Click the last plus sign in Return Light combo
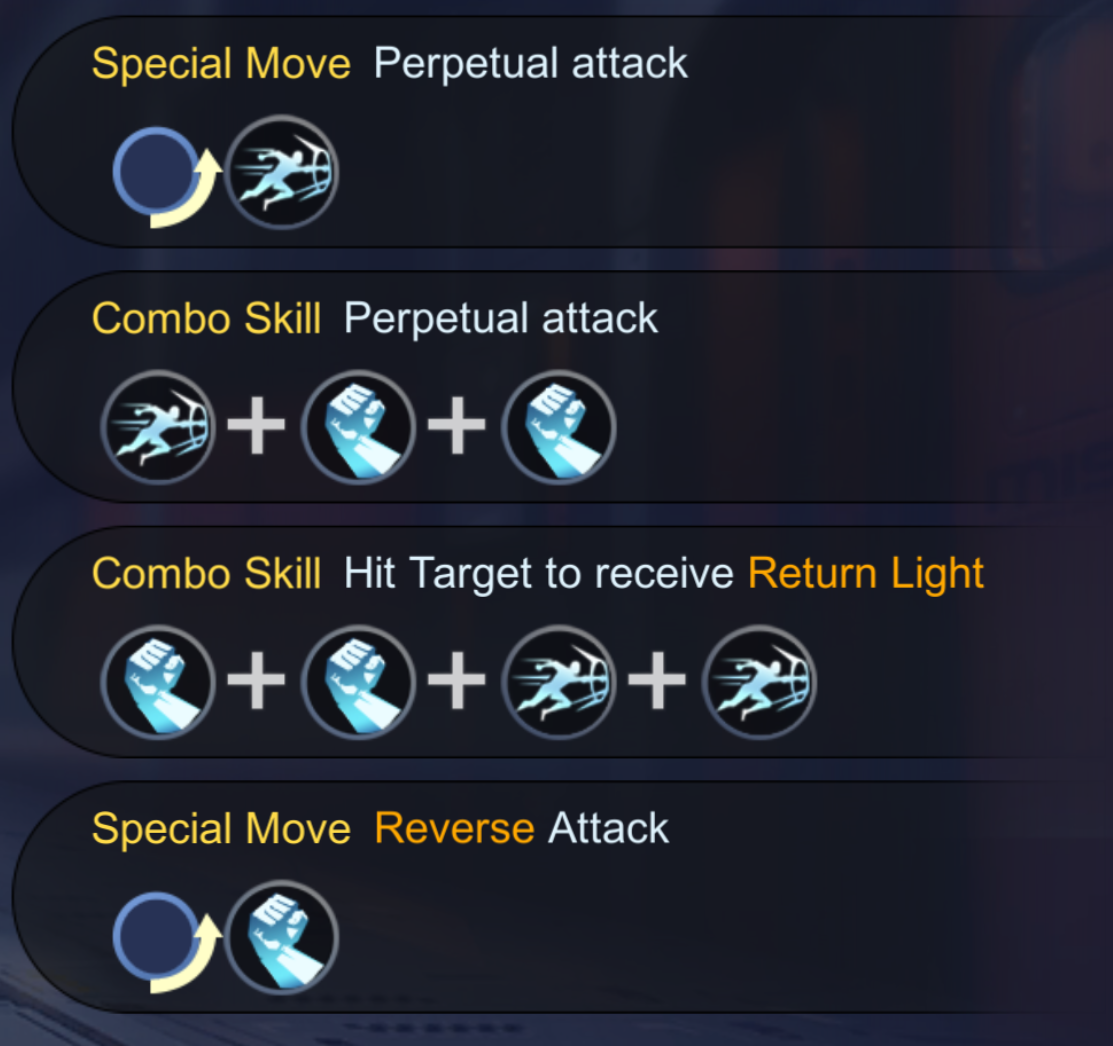This screenshot has width=1113, height=1046. click(x=657, y=681)
